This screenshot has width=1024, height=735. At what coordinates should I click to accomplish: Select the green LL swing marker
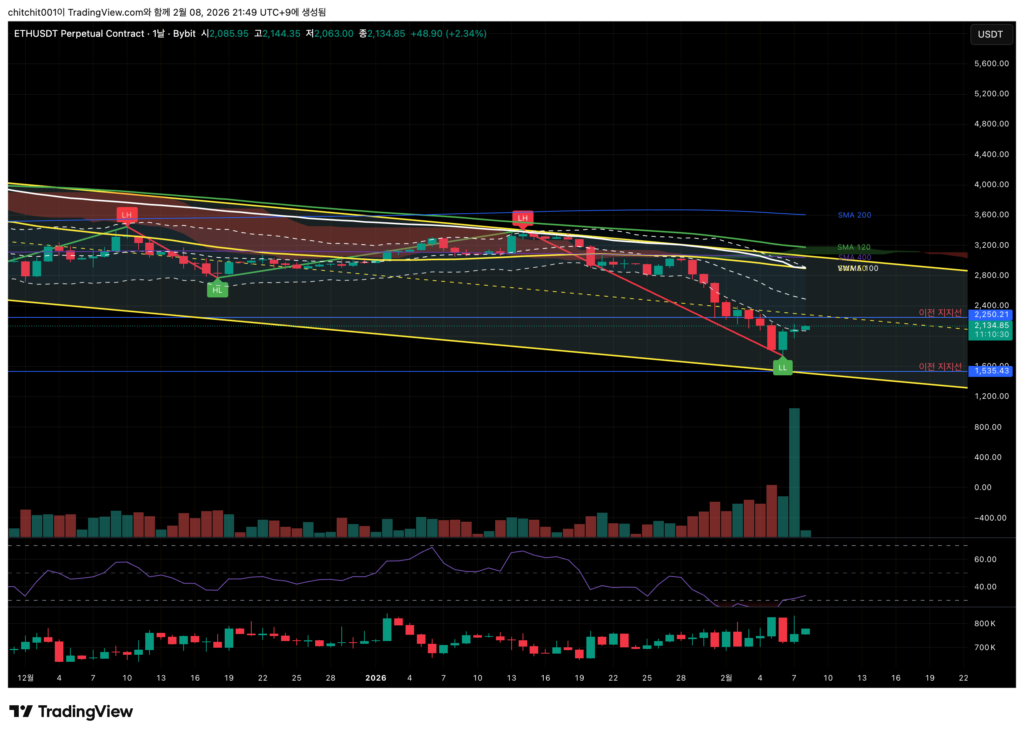783,368
